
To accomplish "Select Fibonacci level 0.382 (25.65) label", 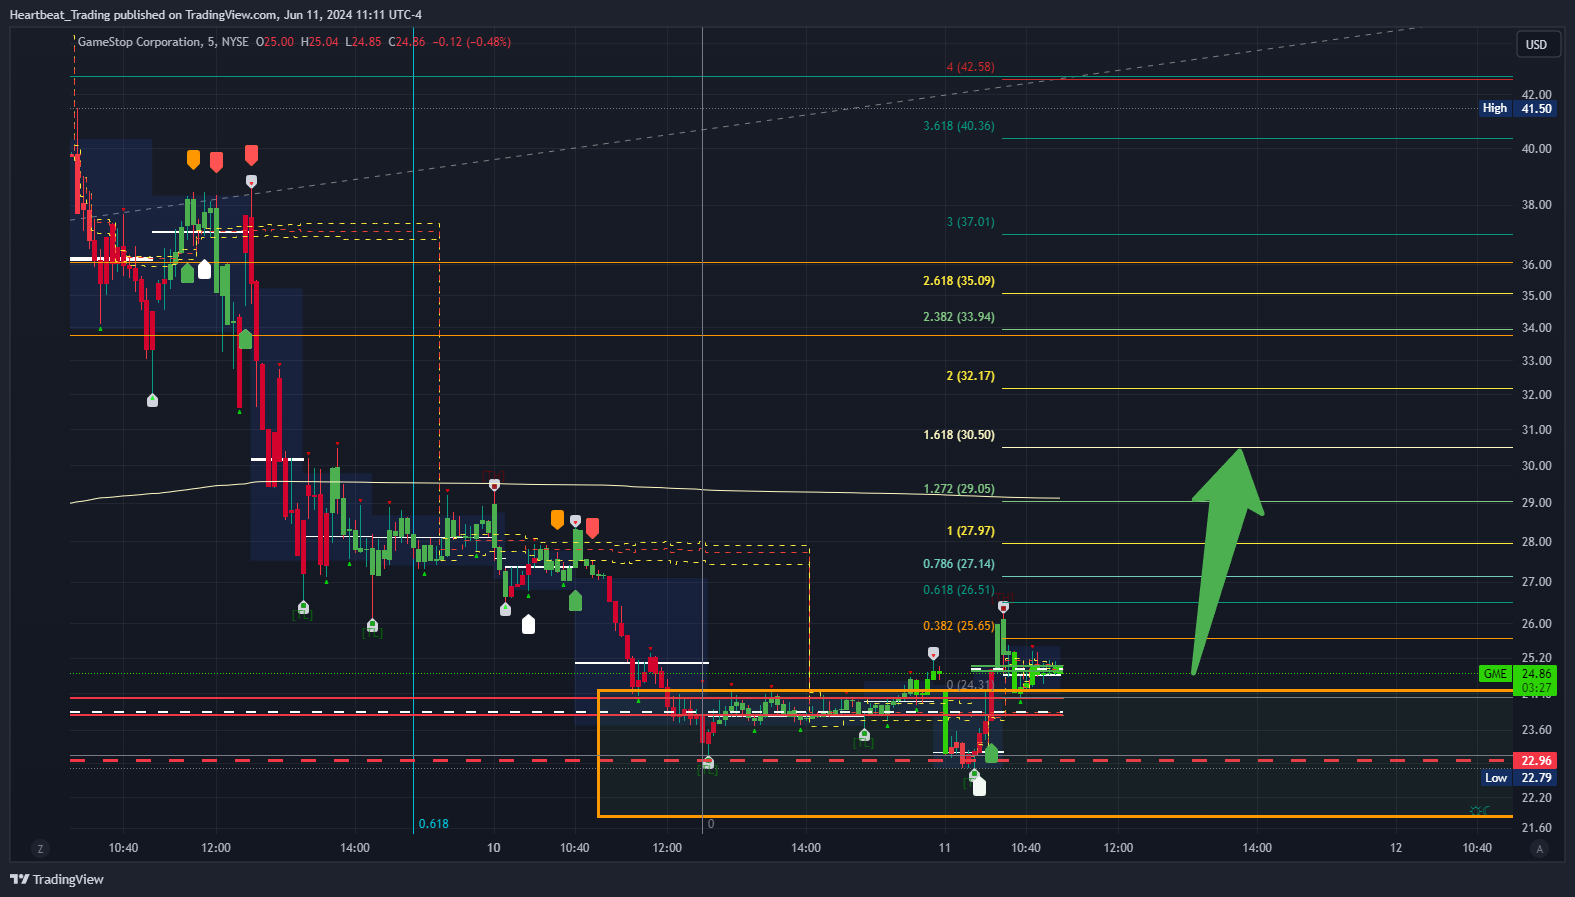I will point(959,626).
